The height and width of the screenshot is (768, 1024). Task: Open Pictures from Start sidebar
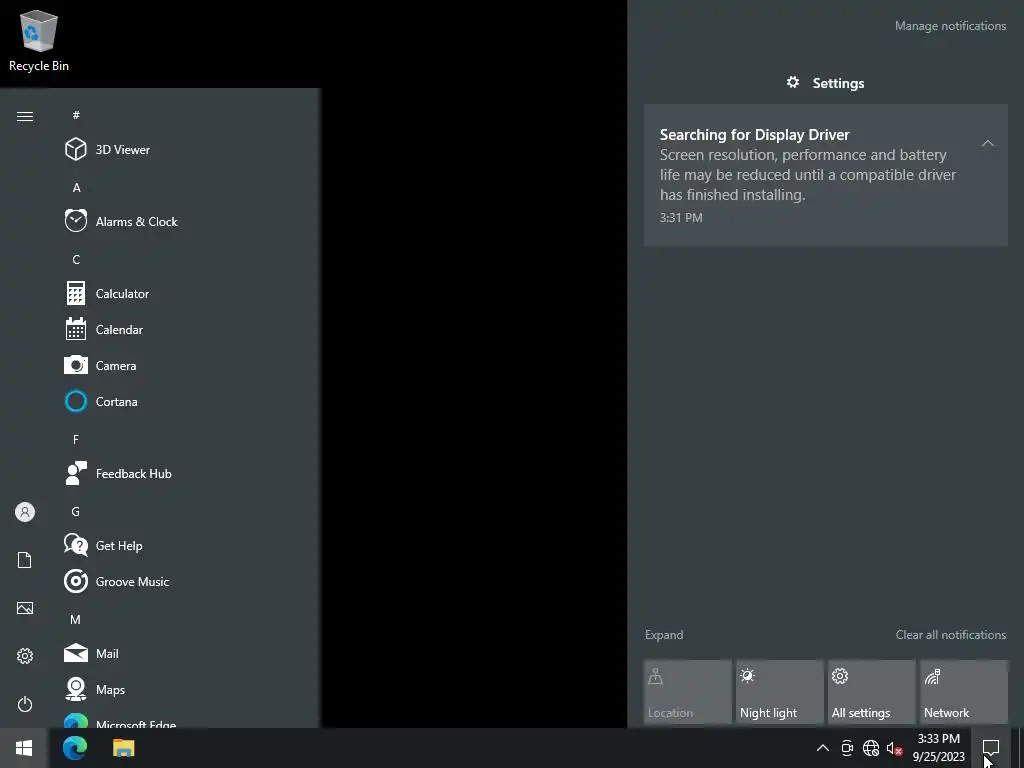25,608
